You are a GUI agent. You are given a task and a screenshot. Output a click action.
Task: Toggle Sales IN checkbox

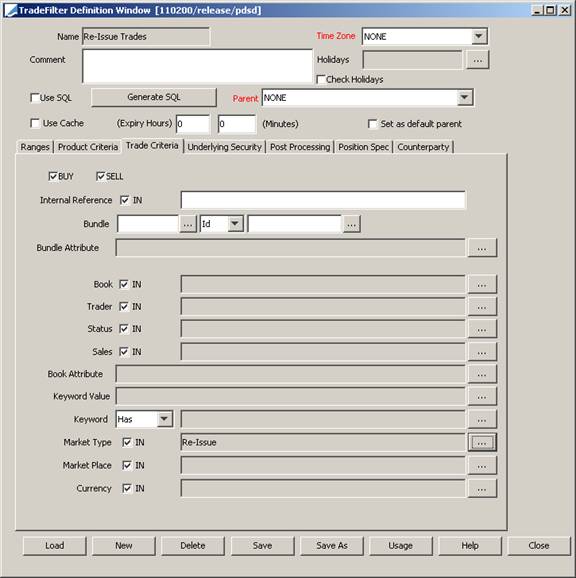point(123,352)
